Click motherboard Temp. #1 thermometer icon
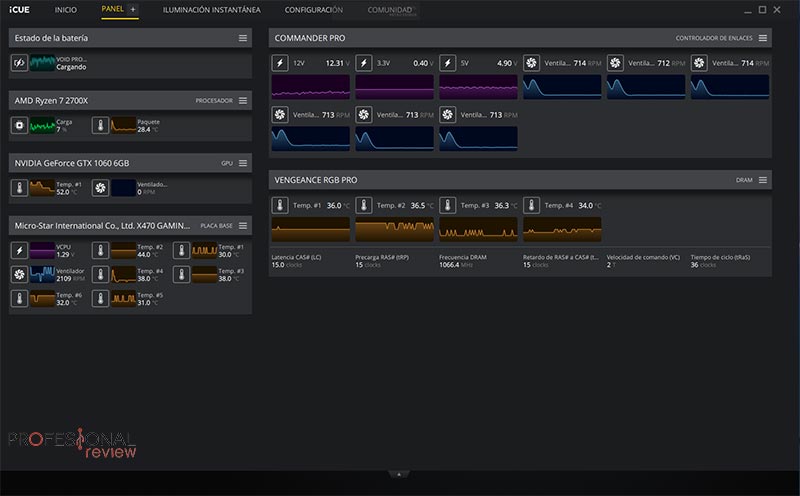 (x=182, y=250)
